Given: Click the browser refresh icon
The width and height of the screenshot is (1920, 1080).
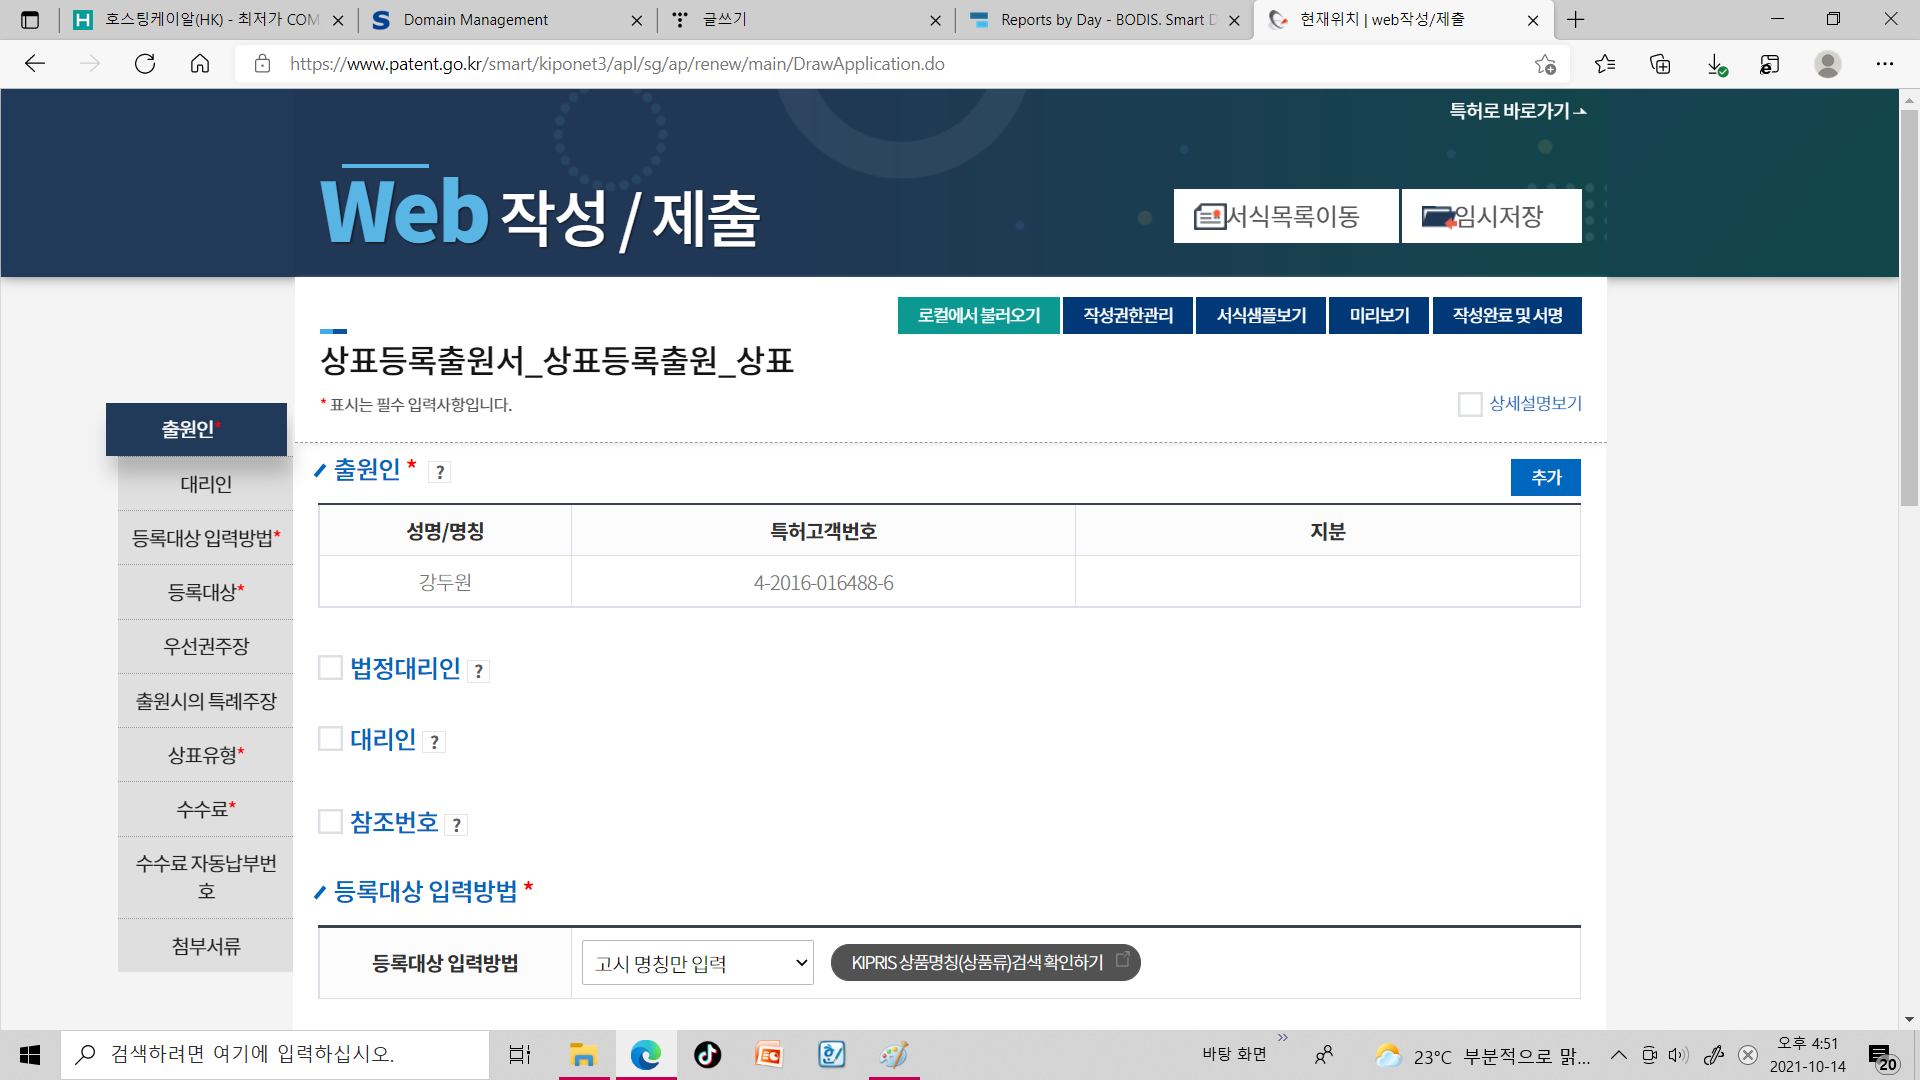Looking at the screenshot, I should [145, 64].
